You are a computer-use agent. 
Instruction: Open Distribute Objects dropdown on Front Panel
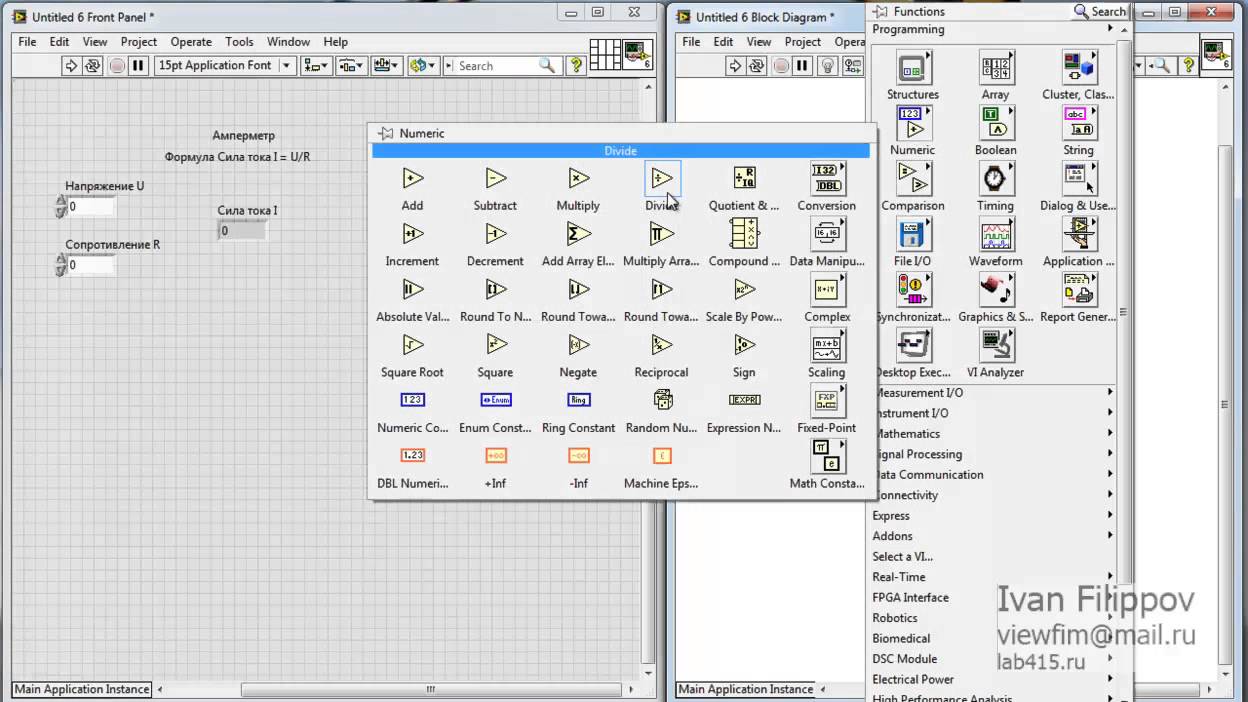click(351, 66)
